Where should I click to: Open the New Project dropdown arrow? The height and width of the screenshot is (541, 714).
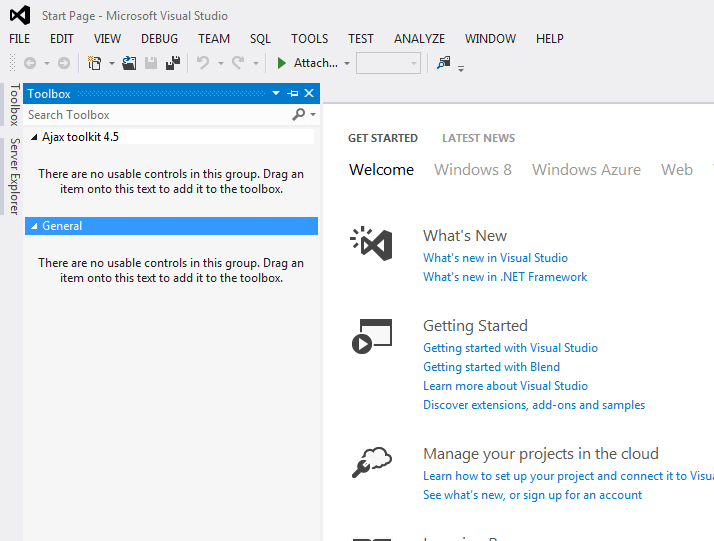[112, 63]
